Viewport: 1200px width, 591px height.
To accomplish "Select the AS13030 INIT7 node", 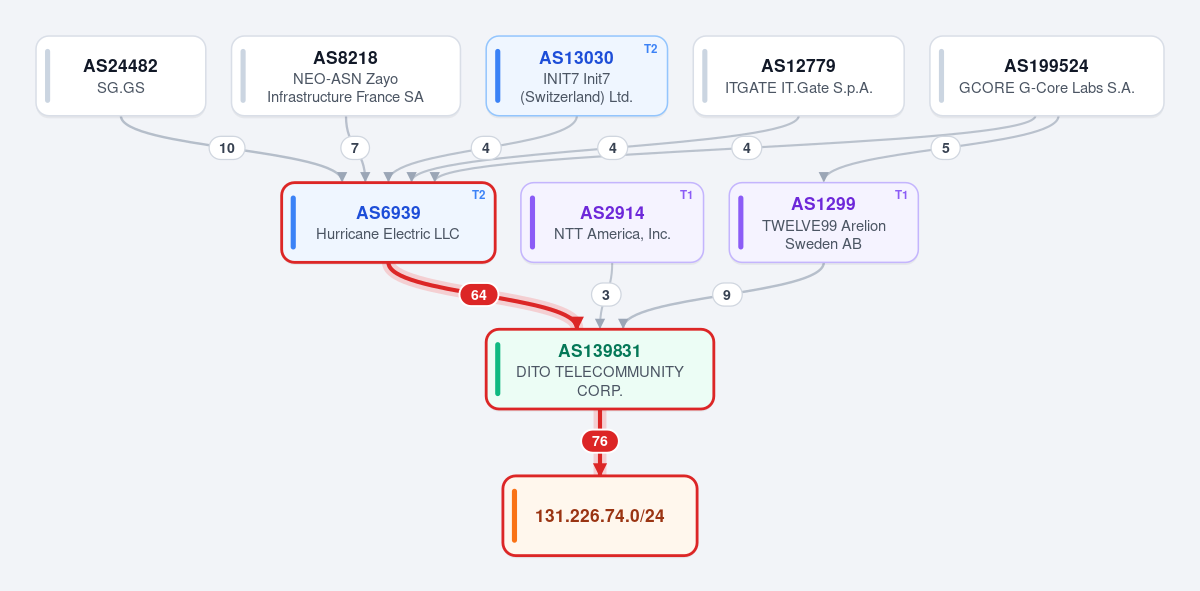I will coord(577,76).
